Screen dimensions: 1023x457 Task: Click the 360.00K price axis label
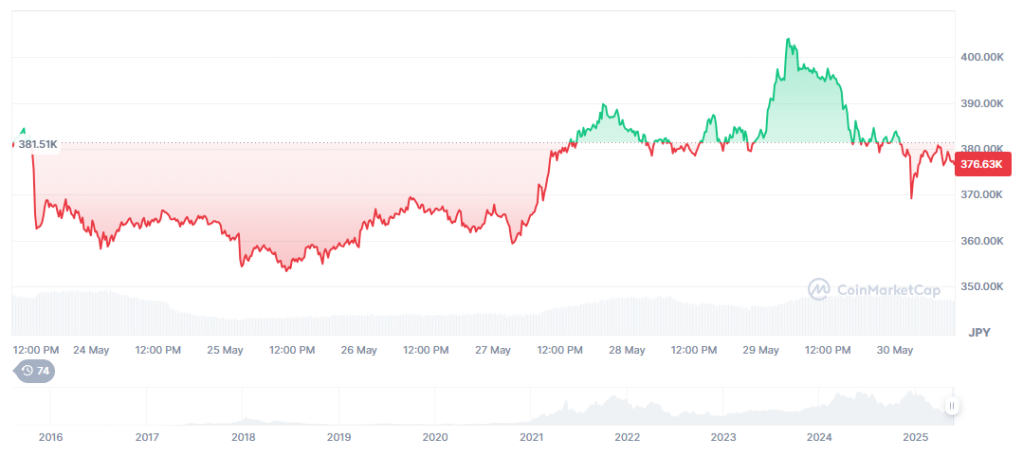[x=984, y=241]
